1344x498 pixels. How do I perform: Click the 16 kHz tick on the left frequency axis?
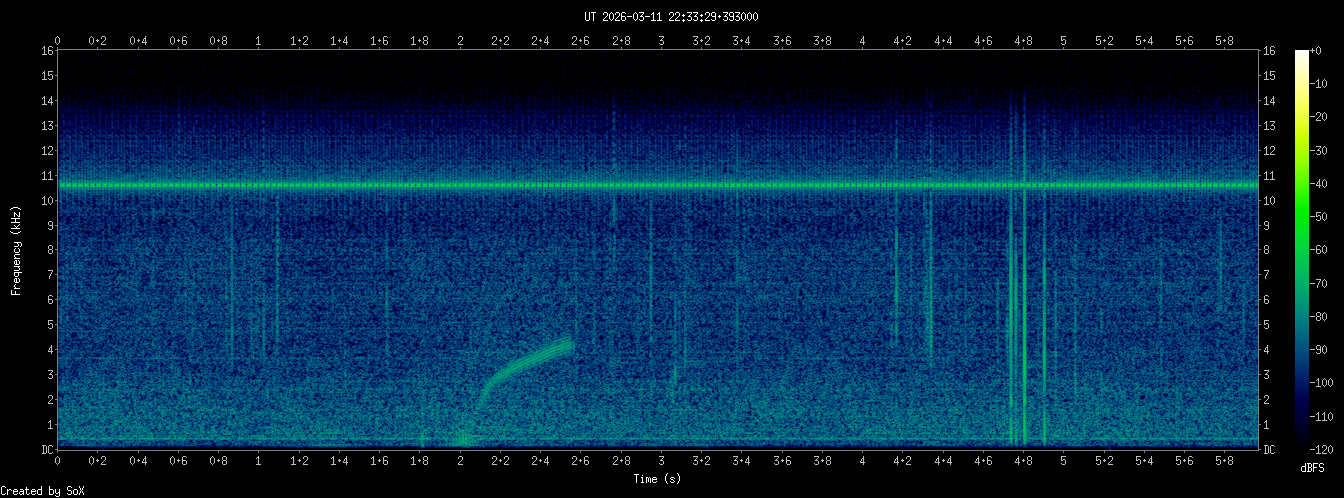coord(46,50)
